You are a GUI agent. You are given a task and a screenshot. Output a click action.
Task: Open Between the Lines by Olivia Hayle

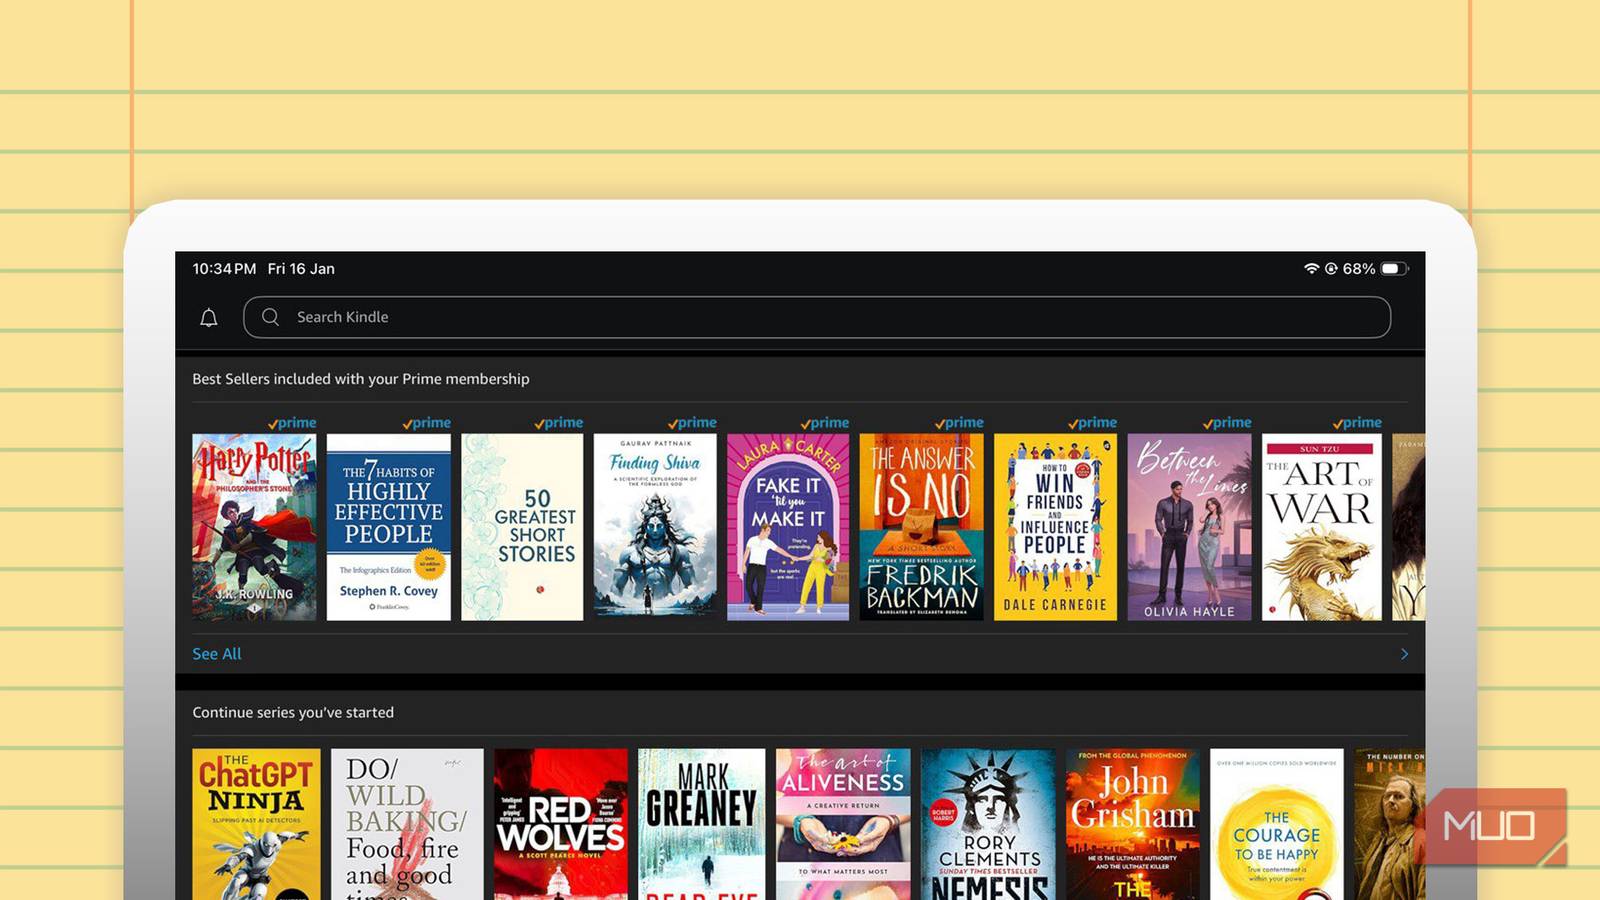1190,528
